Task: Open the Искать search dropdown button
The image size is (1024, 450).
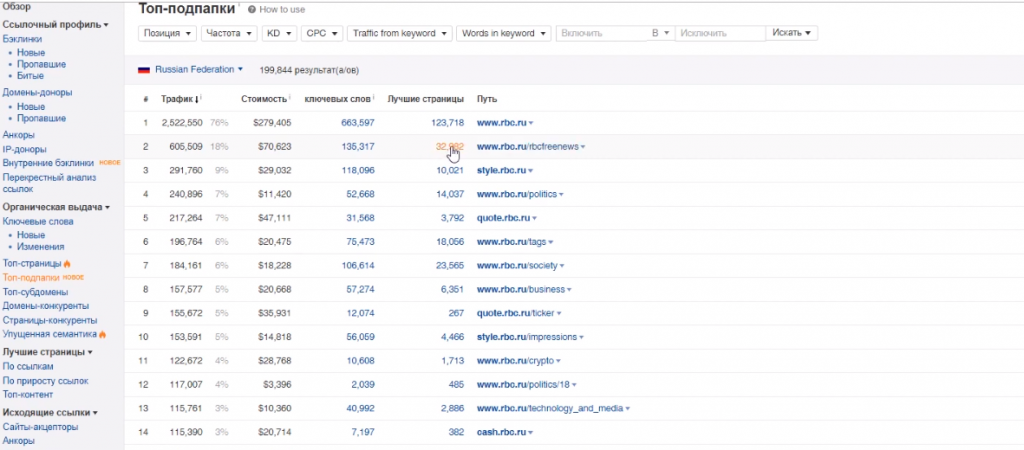Action: (792, 33)
